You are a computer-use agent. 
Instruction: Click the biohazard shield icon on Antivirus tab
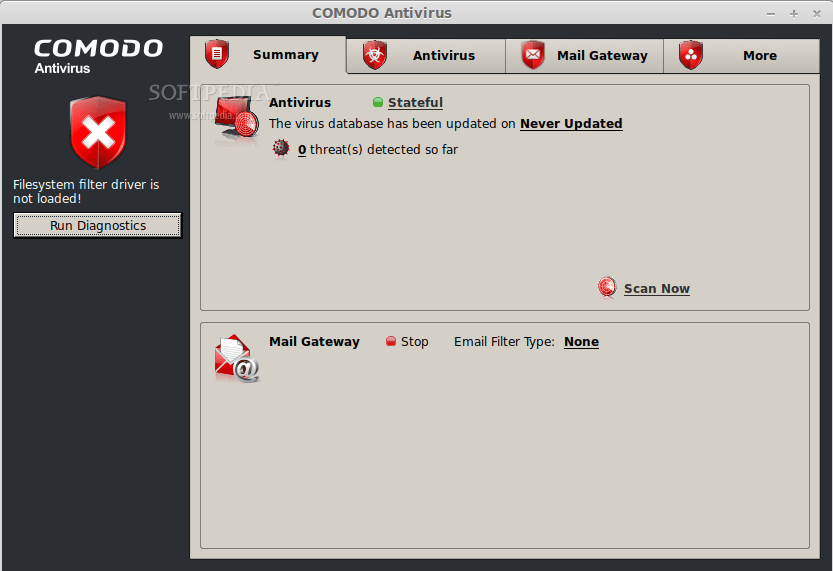(375, 55)
